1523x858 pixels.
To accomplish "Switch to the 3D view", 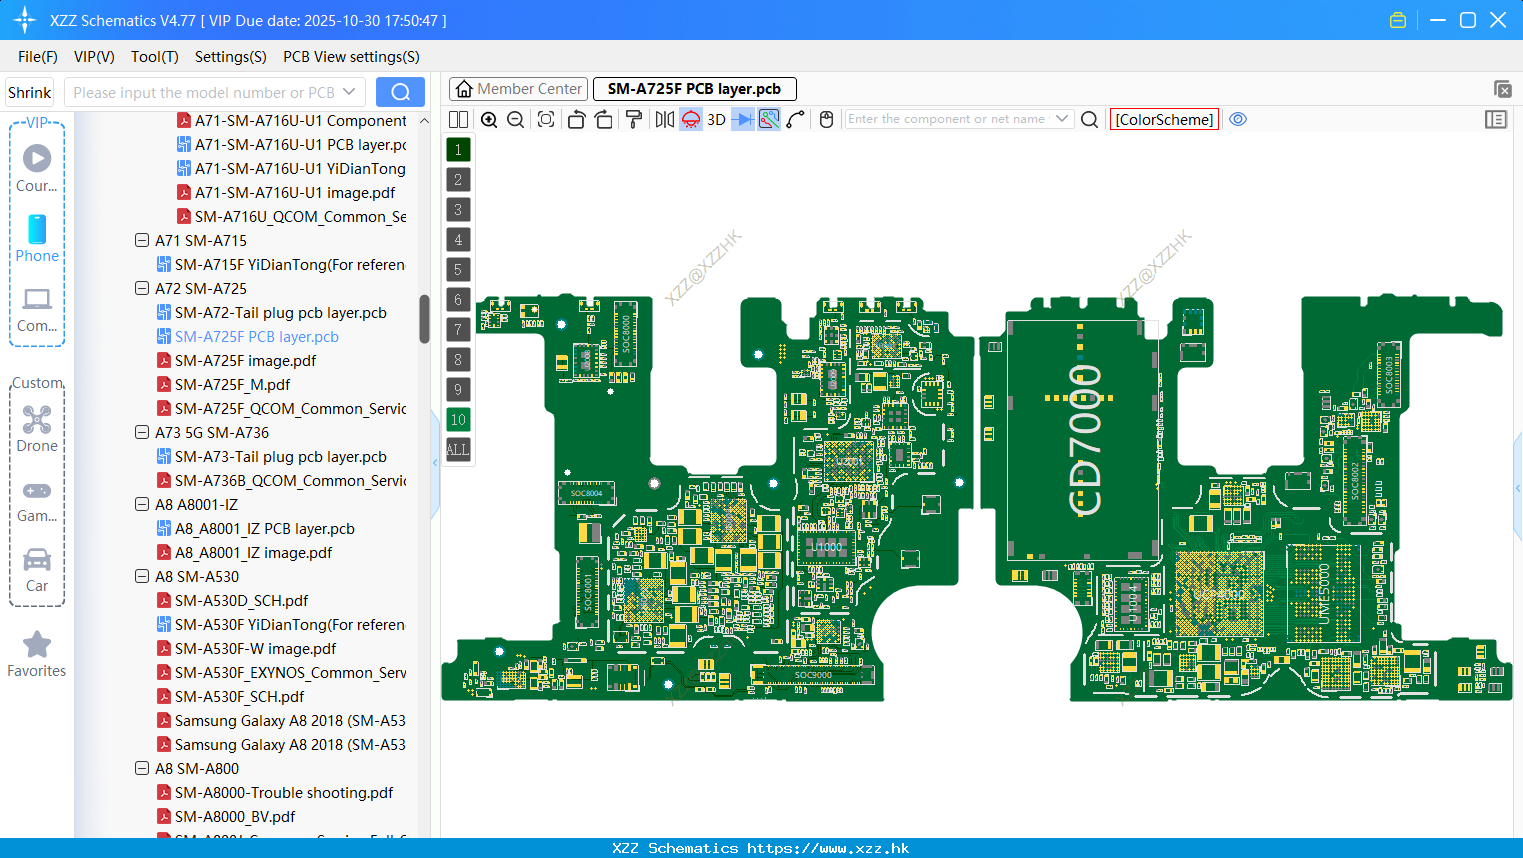I will pos(716,119).
